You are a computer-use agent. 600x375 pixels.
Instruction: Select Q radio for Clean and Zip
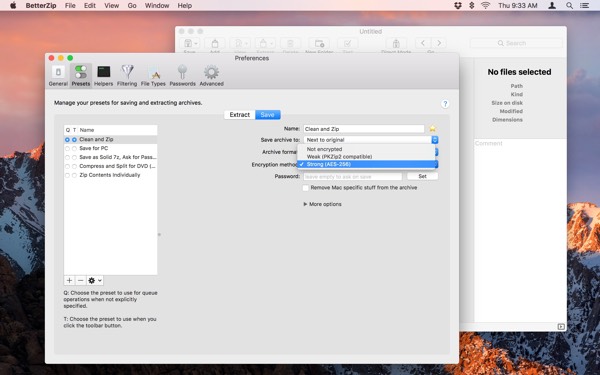[x=67, y=140]
